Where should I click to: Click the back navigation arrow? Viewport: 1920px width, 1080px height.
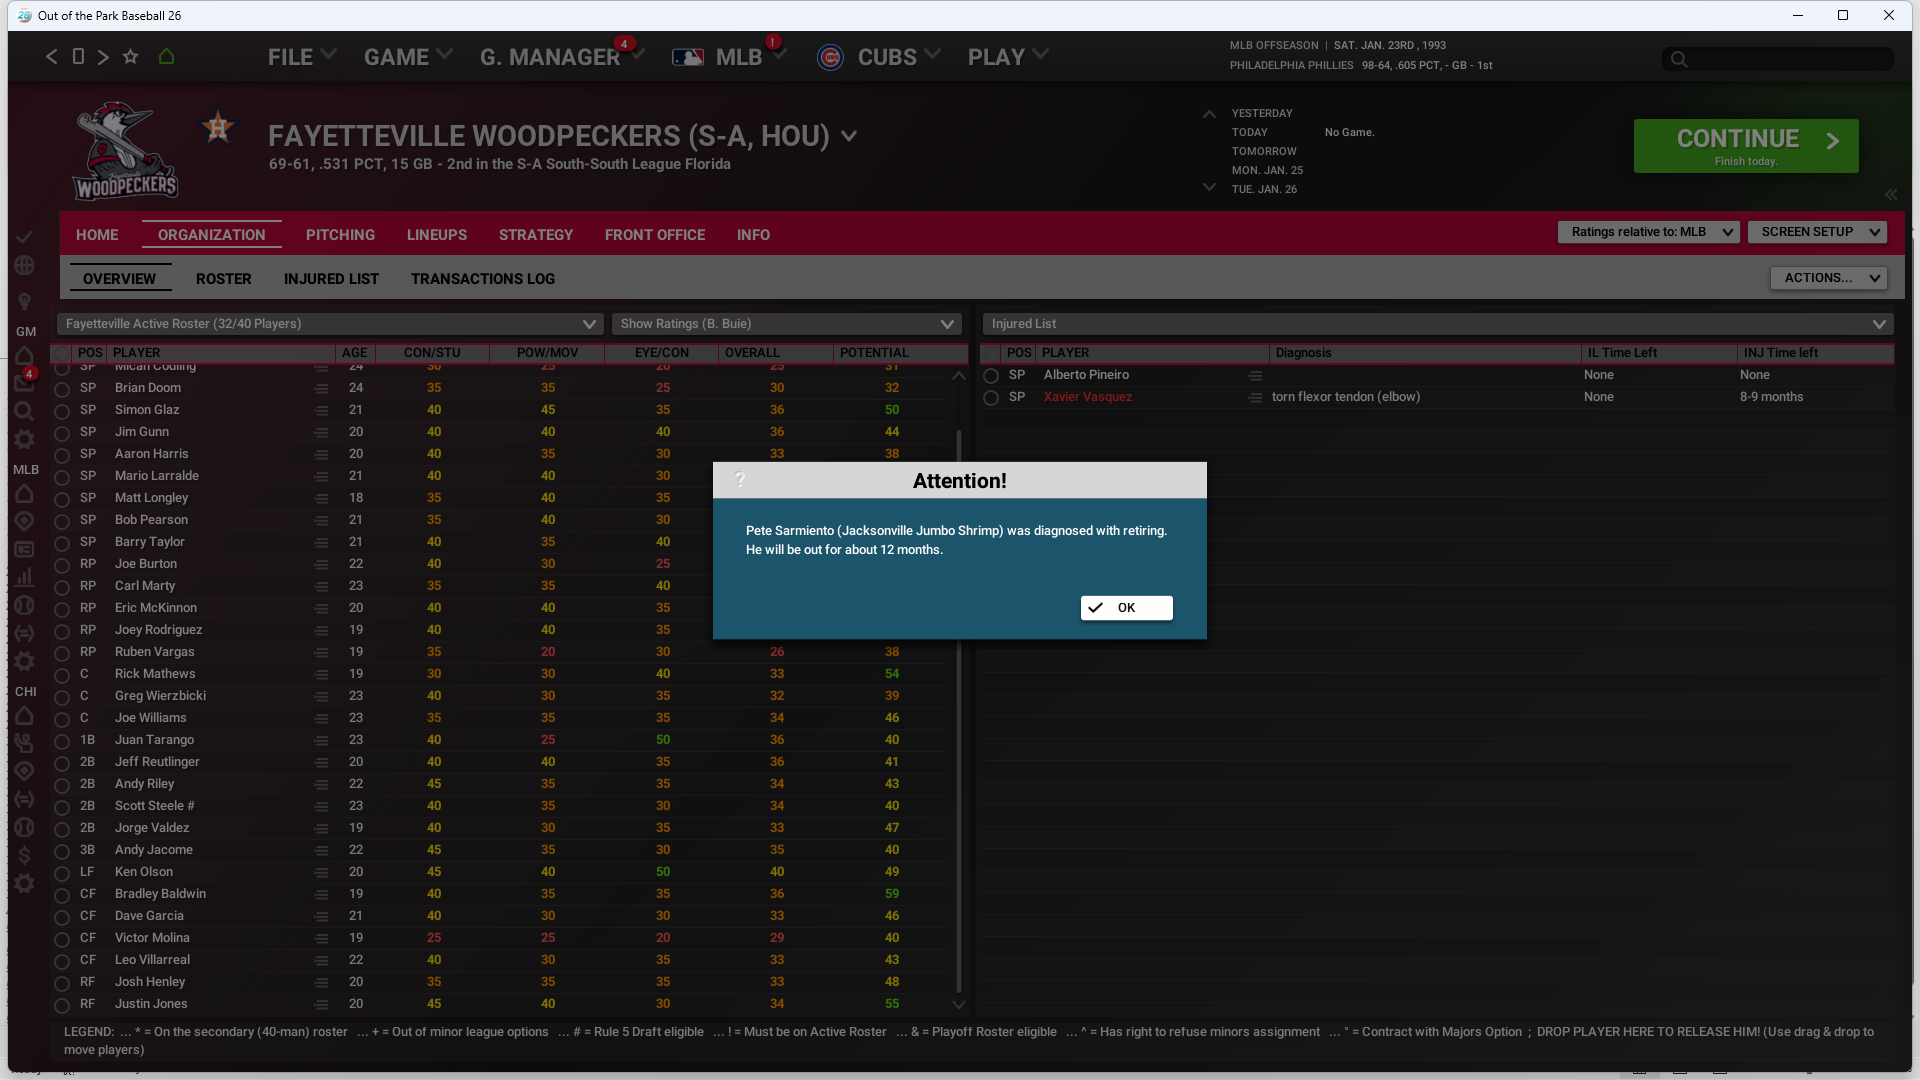click(51, 57)
